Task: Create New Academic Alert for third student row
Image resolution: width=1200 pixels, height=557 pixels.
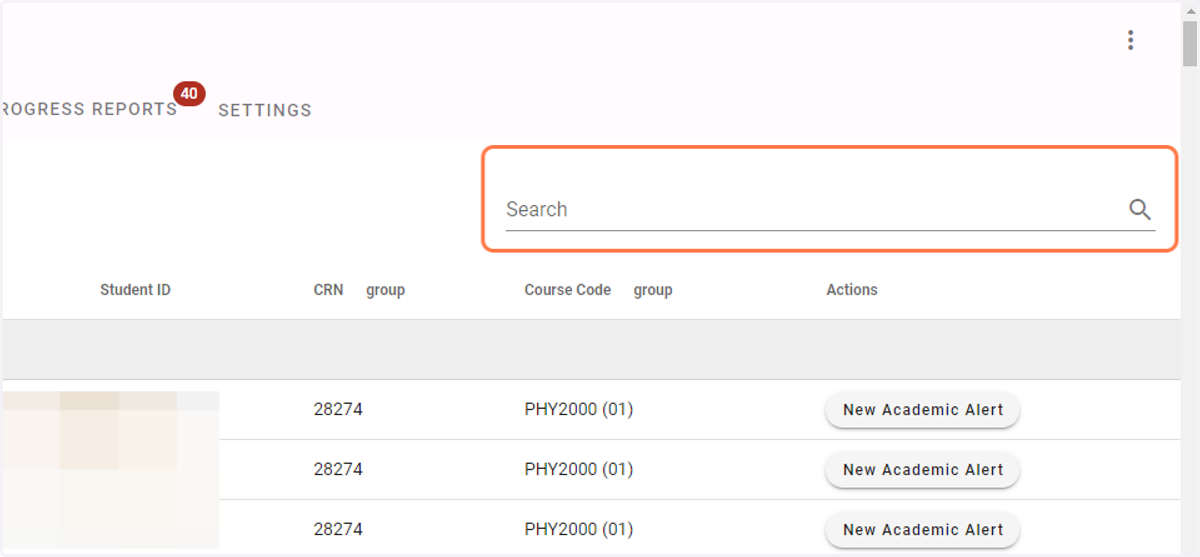Action: pos(922,530)
